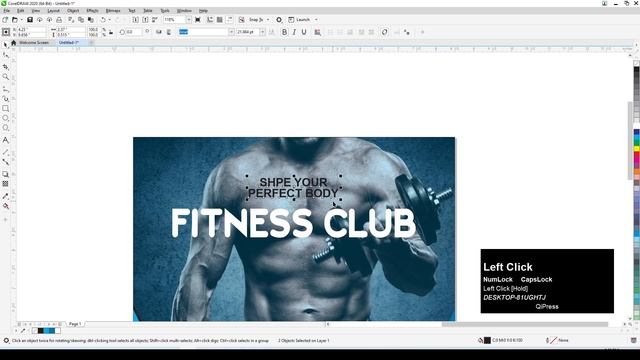This screenshot has width=640, height=360.
Task: Click the black fill color indicator in status bar
Action: pos(487,340)
